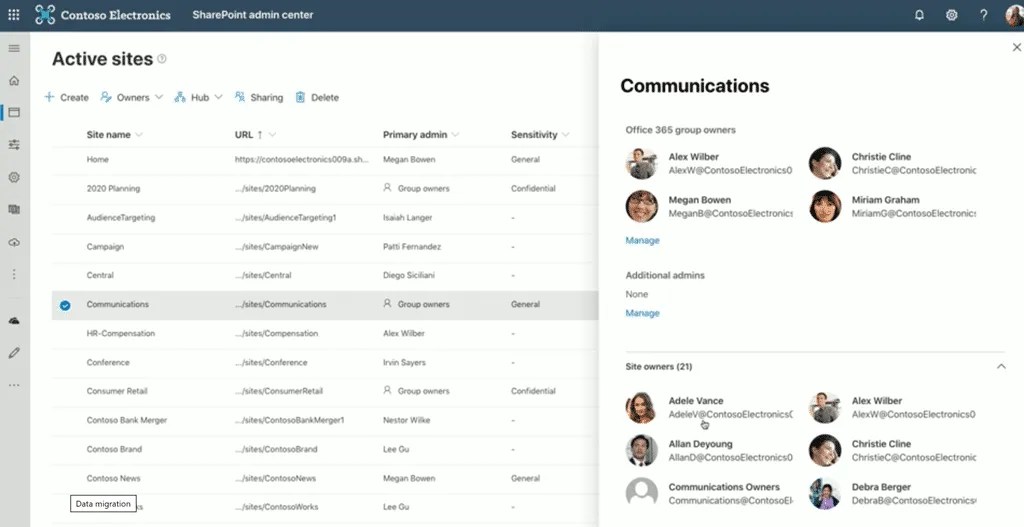This screenshot has height=527, width=1024.
Task: Click Christie Cline's group owner photo
Action: (x=825, y=163)
